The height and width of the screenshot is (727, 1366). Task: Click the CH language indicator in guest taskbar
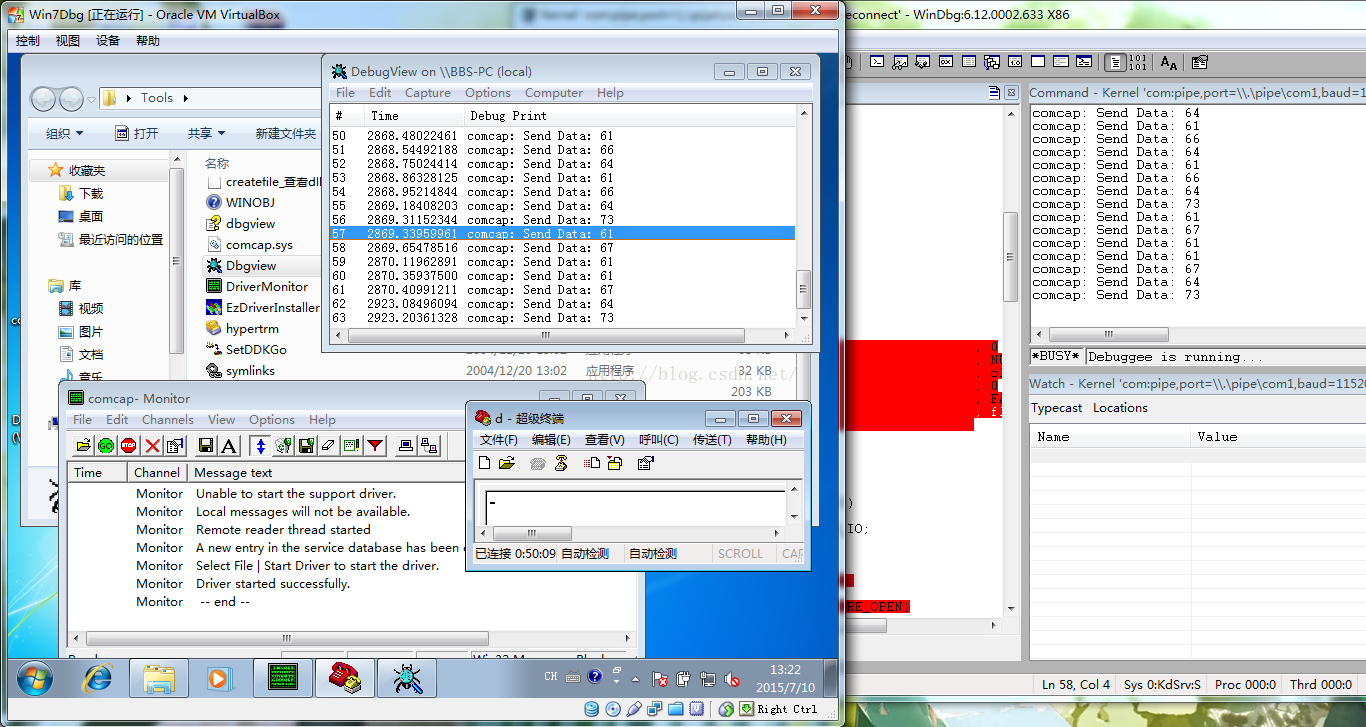tap(551, 676)
